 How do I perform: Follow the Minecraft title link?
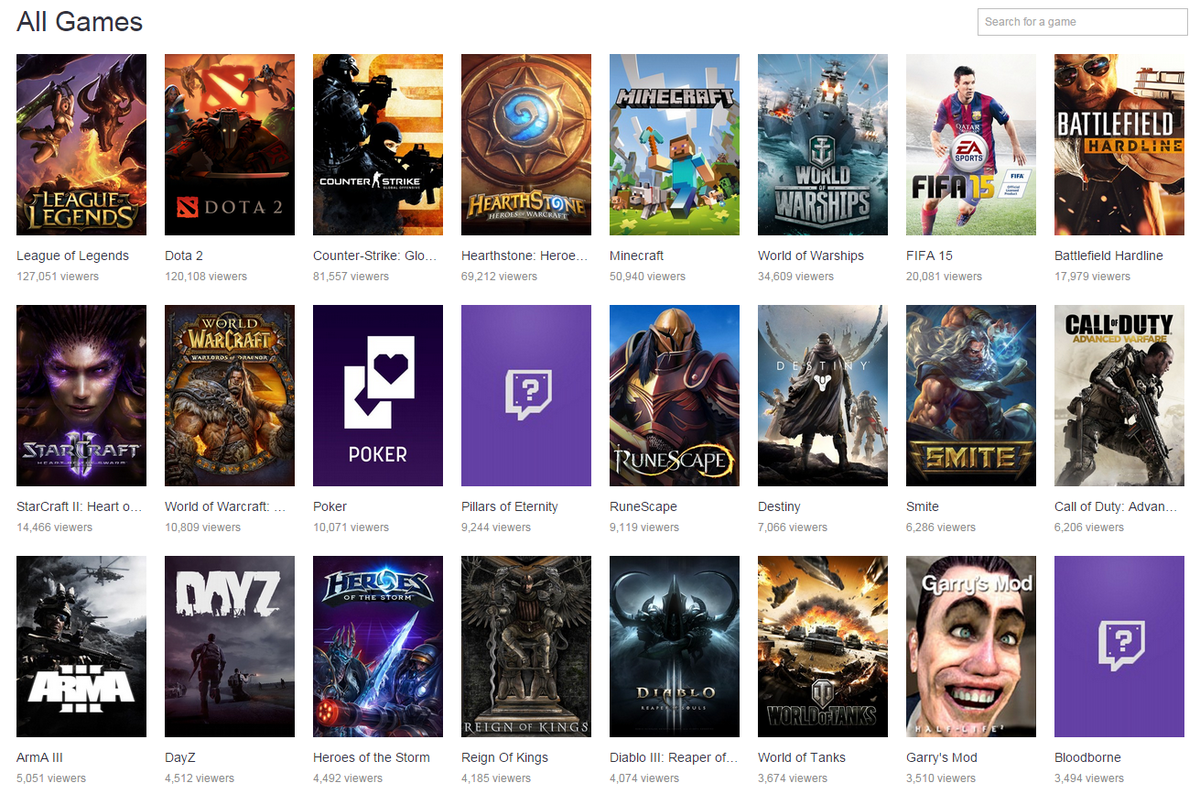(637, 256)
